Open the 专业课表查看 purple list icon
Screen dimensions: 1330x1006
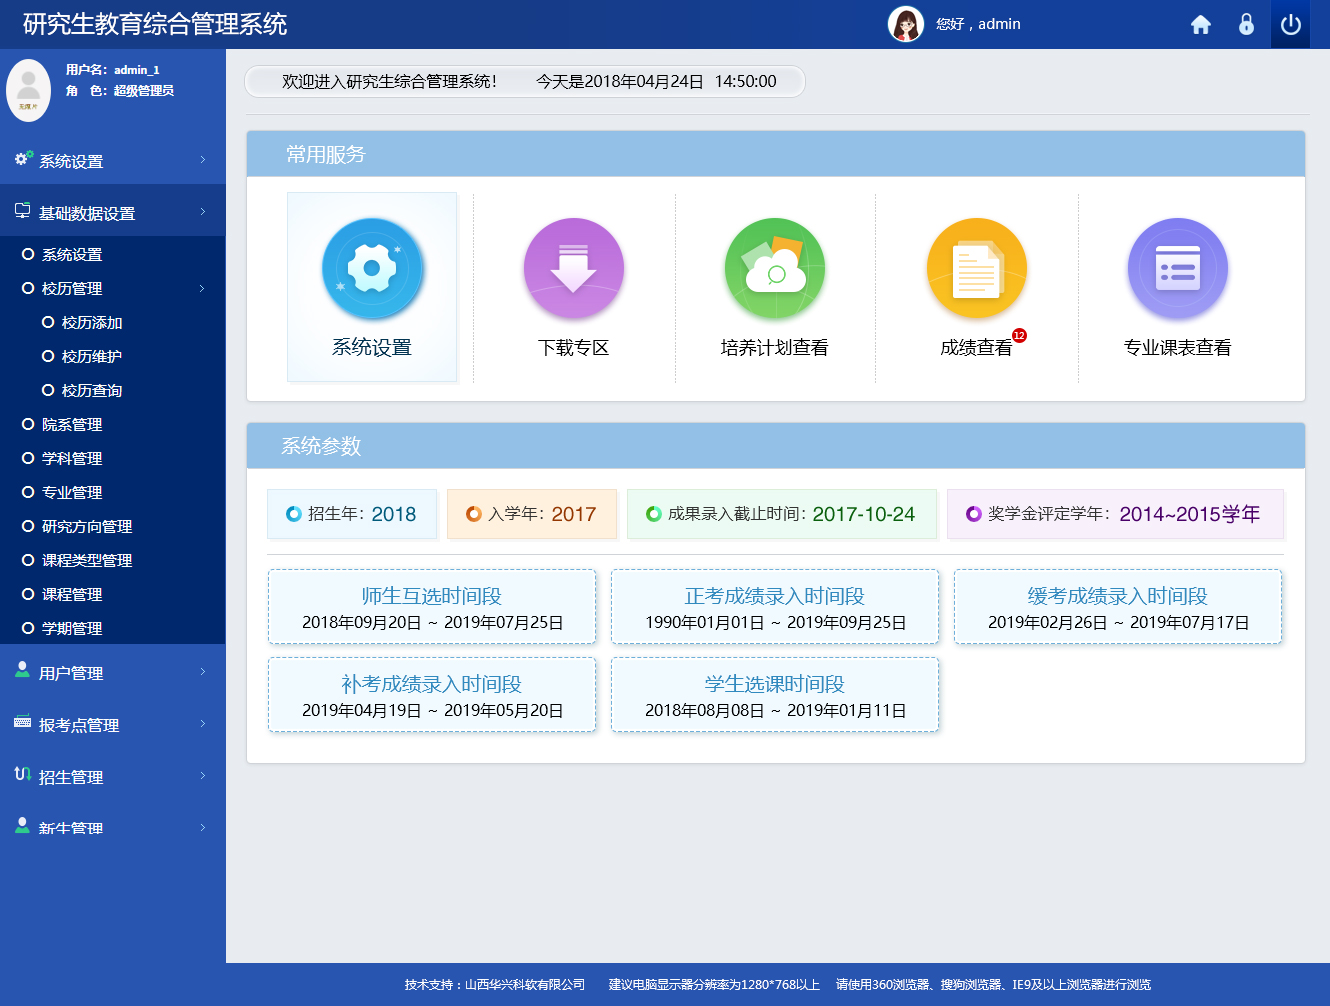click(1177, 269)
